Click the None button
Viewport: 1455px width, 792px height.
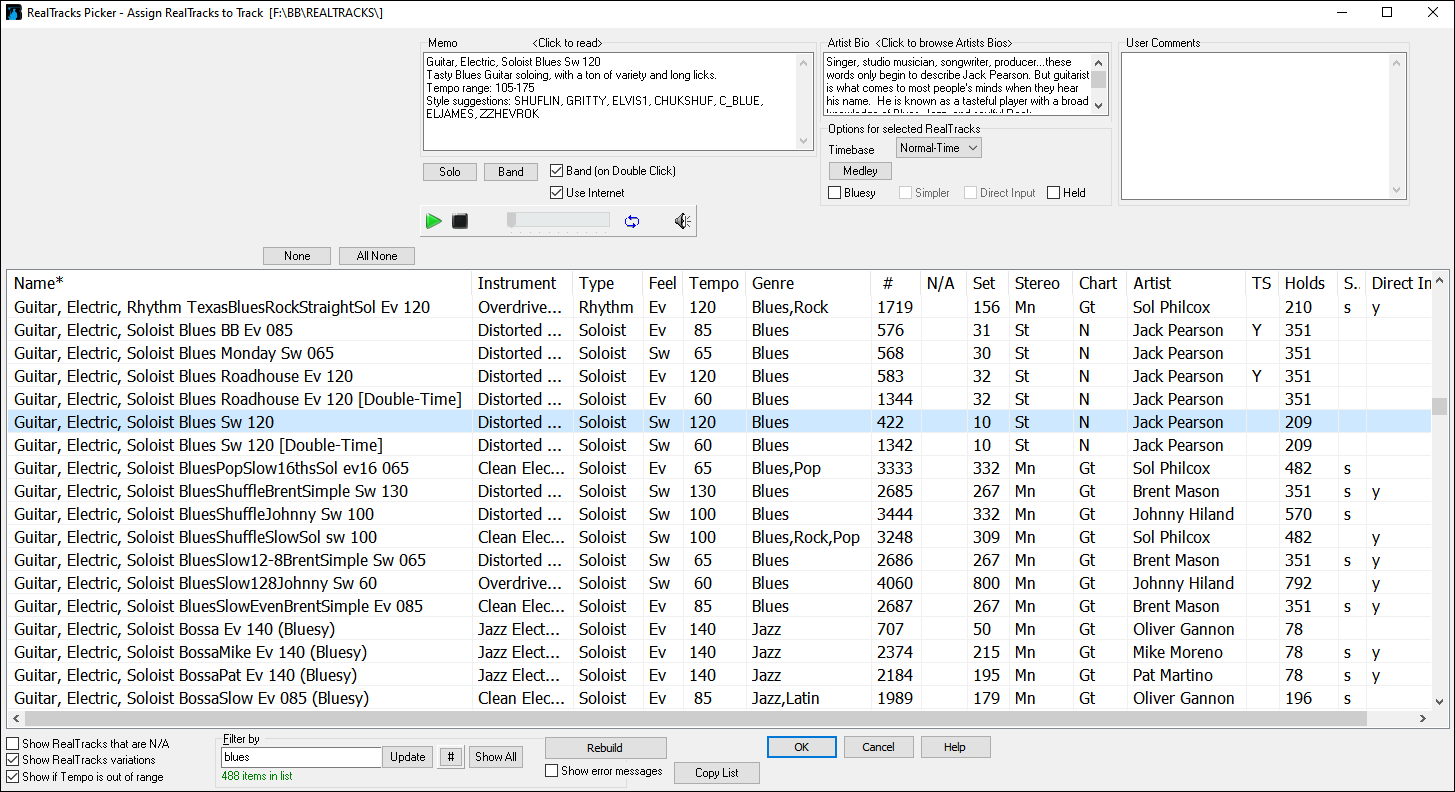click(x=297, y=256)
